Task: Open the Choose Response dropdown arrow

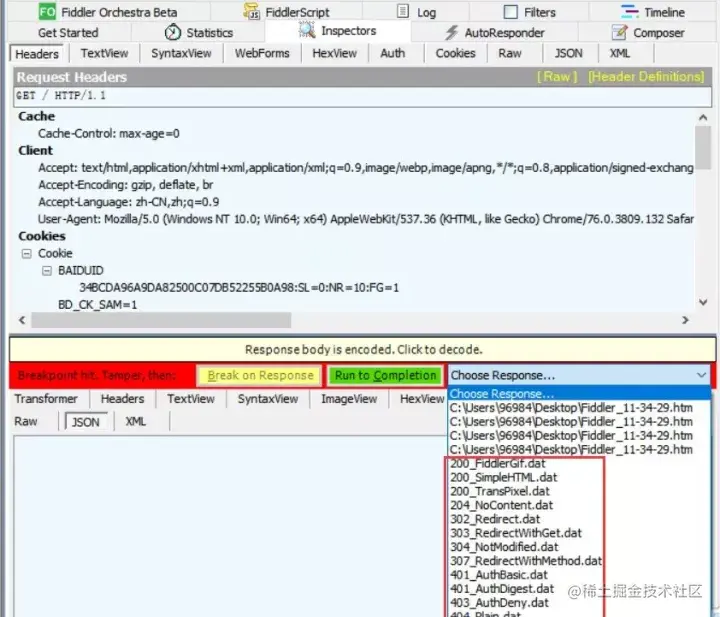Action: [x=701, y=375]
